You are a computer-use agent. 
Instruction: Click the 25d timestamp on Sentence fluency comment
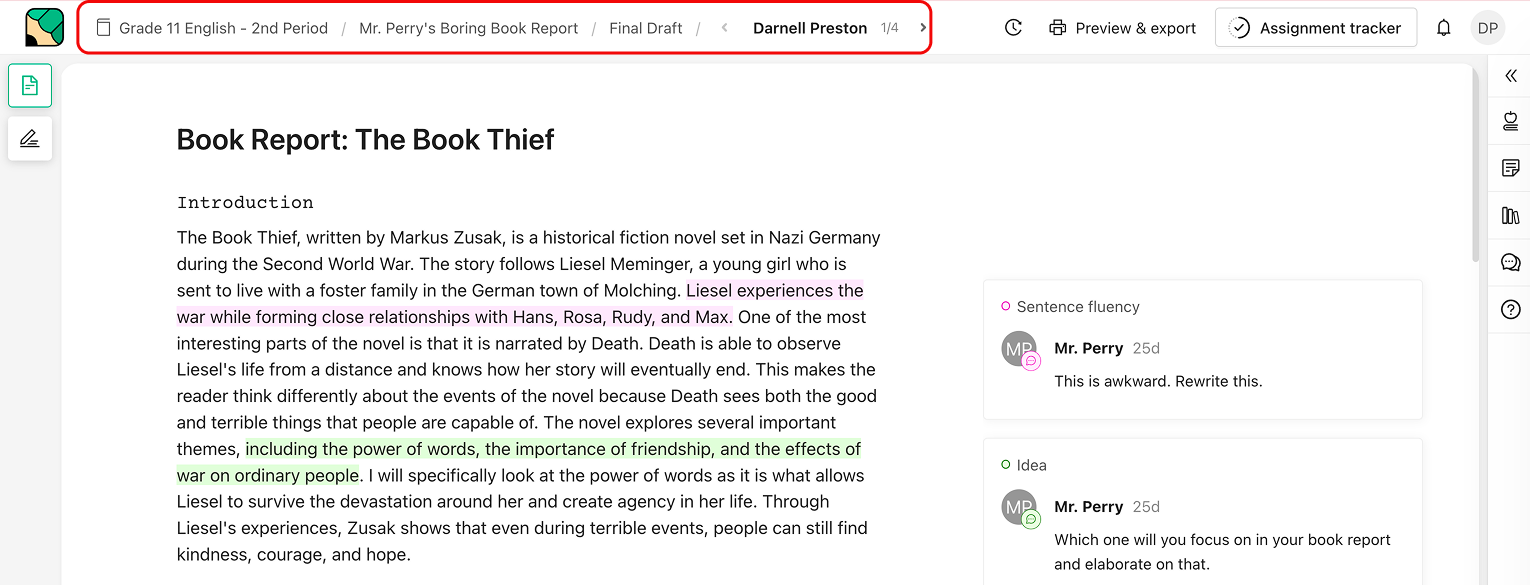click(x=1146, y=348)
